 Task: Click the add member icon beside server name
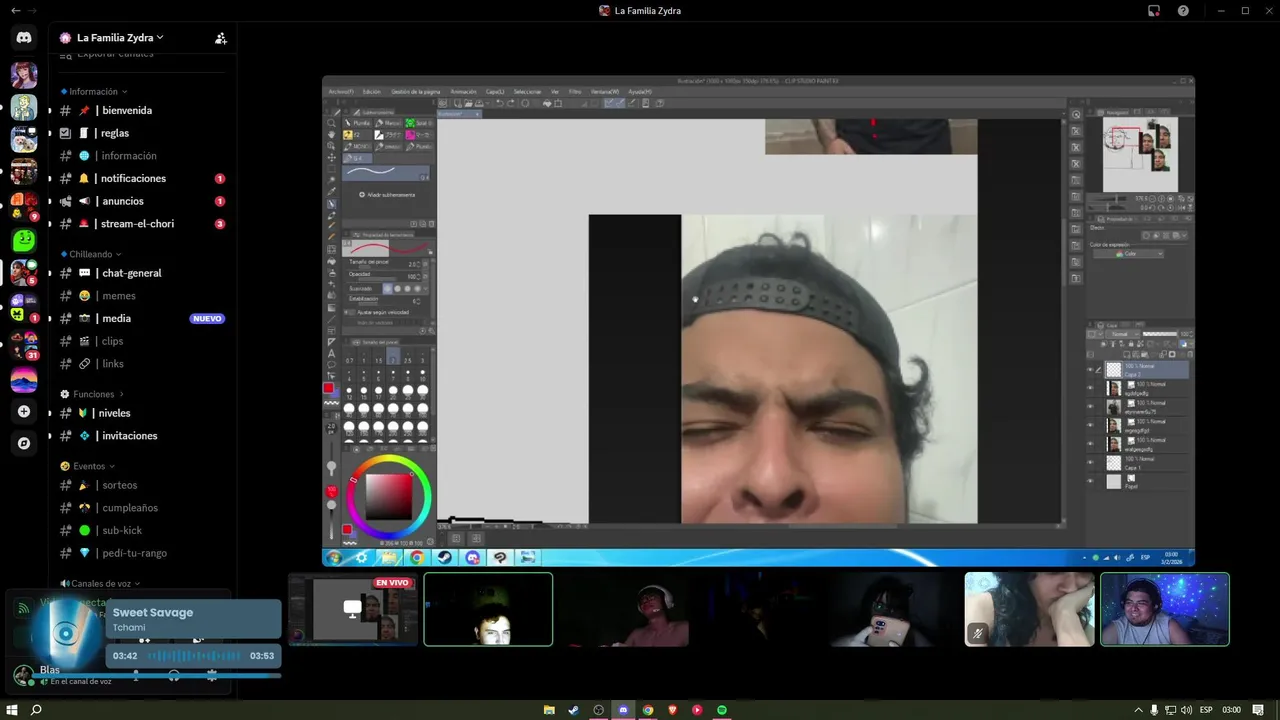point(221,38)
